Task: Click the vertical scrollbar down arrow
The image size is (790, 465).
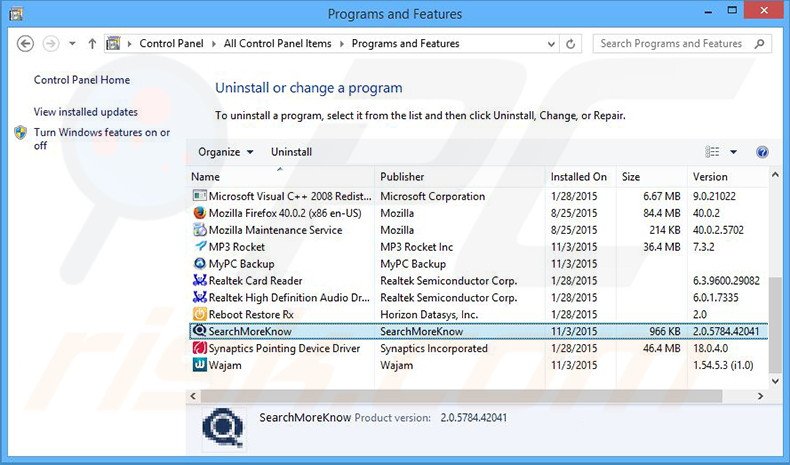Action: [775, 381]
